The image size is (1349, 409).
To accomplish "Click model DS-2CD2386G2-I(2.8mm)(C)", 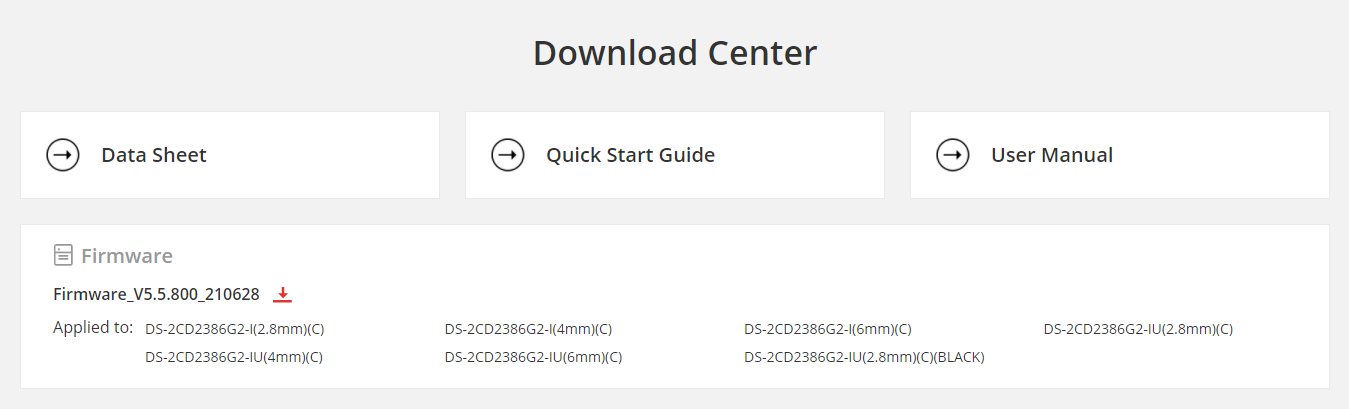I will [x=235, y=329].
